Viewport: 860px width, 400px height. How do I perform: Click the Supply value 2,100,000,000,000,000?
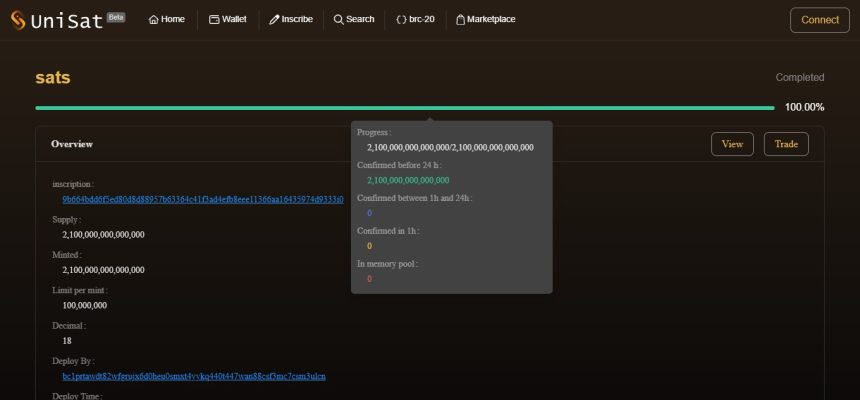click(103, 234)
